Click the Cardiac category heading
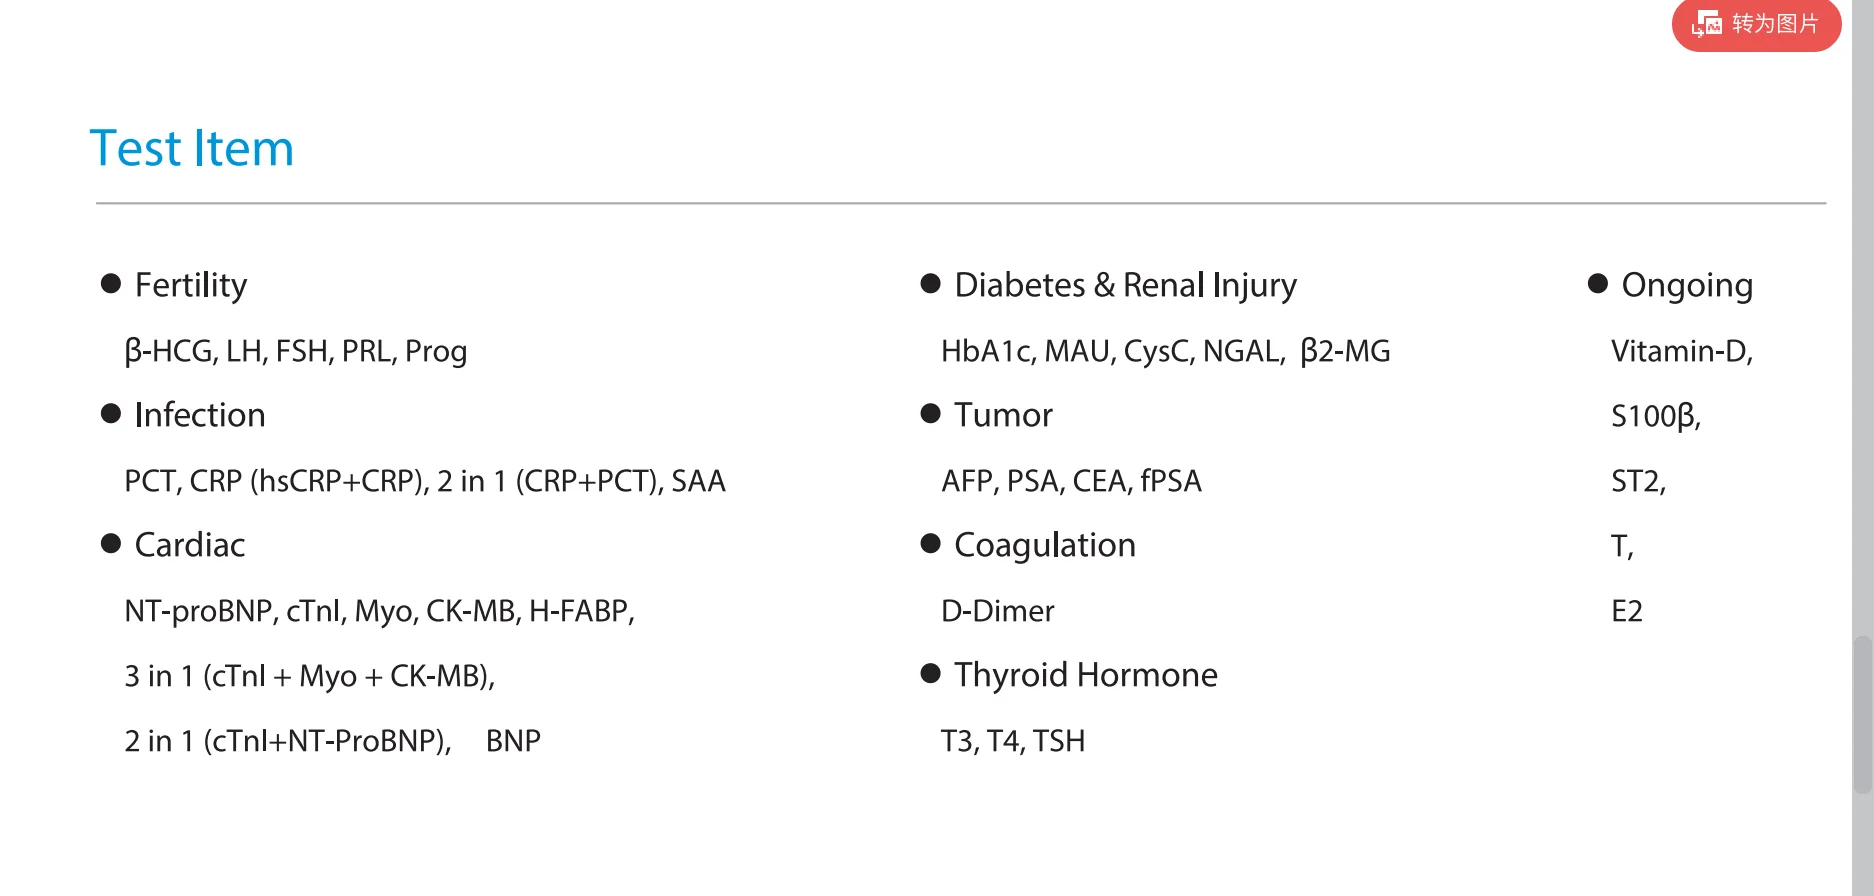The width and height of the screenshot is (1874, 896). point(190,545)
